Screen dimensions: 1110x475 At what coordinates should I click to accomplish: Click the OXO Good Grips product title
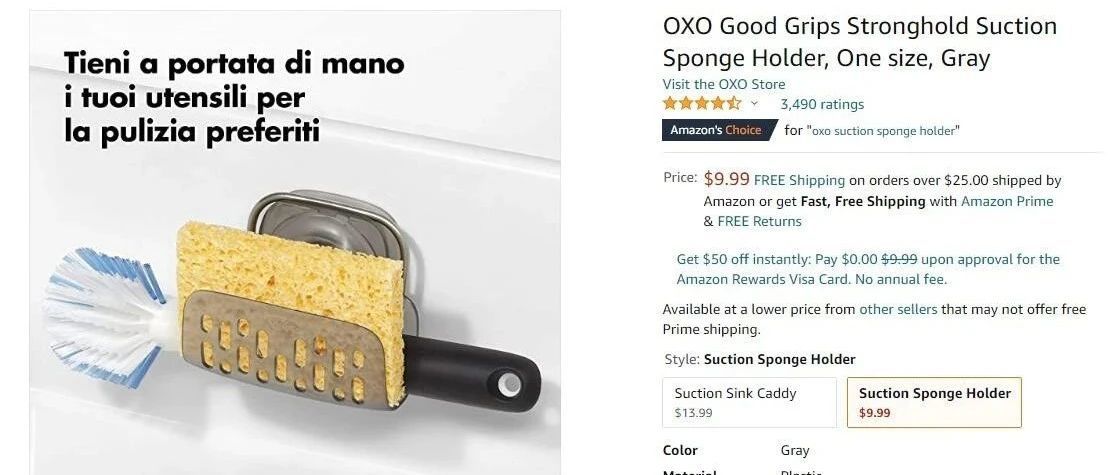(x=859, y=41)
